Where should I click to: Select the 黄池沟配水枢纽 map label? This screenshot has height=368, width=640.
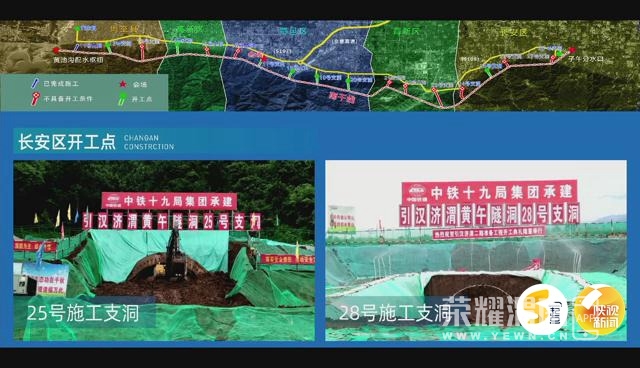click(78, 60)
